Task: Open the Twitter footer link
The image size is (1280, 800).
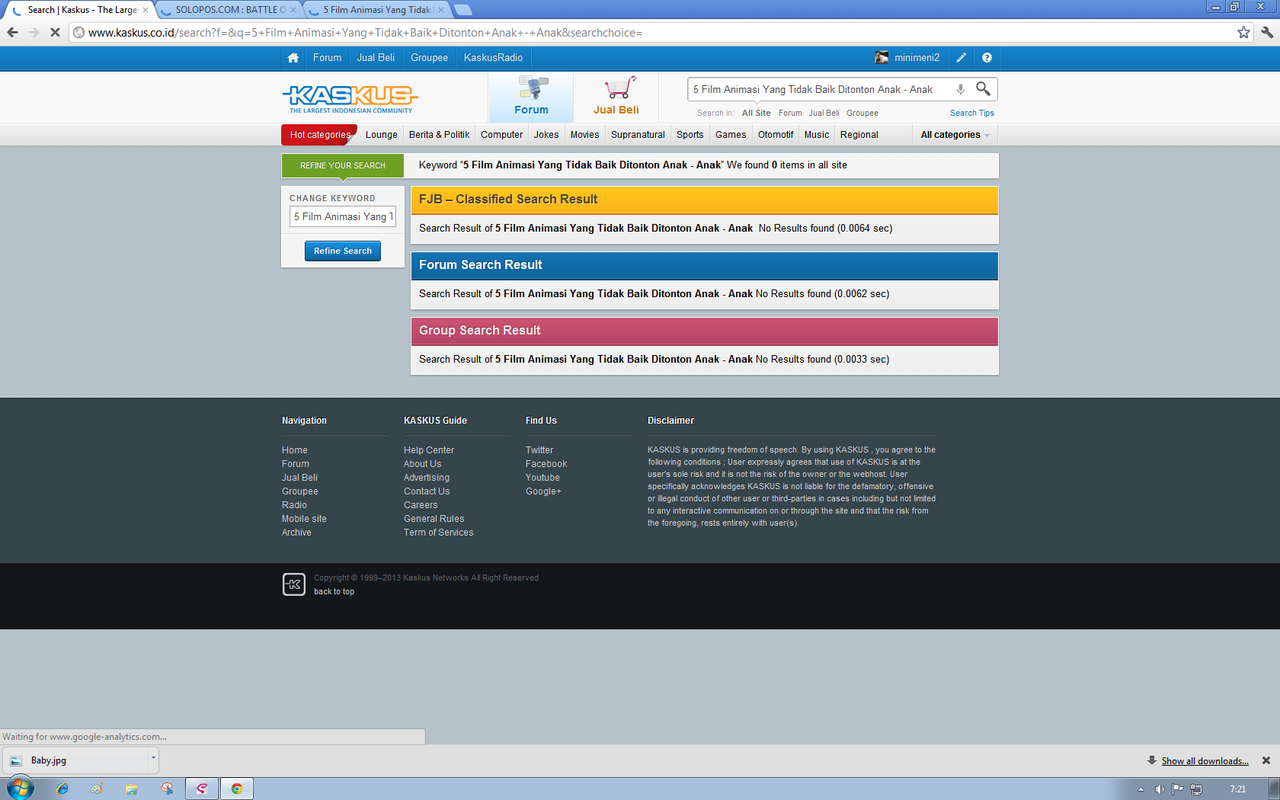Action: 539,450
